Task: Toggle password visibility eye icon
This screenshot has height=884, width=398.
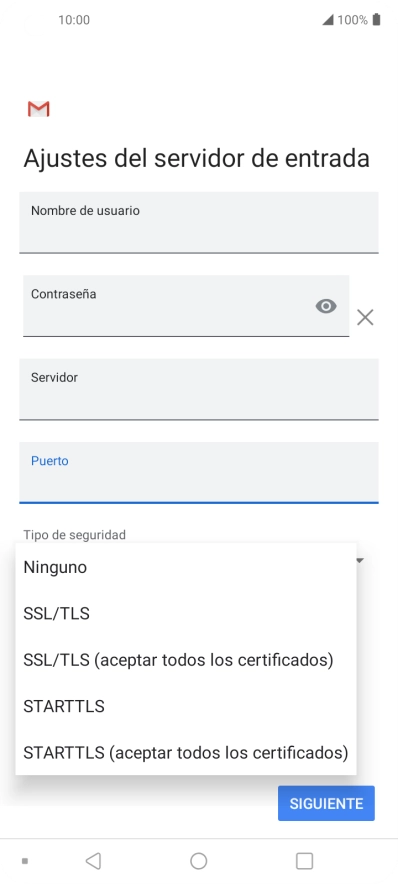Action: tap(326, 306)
